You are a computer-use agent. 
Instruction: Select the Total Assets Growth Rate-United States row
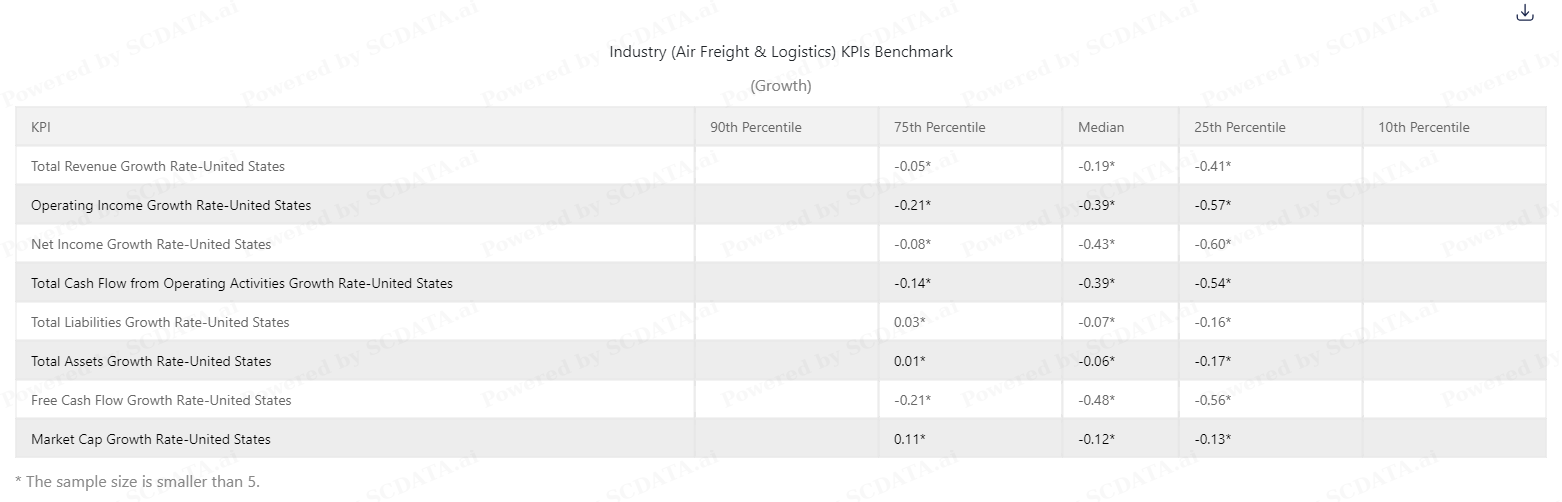point(781,361)
